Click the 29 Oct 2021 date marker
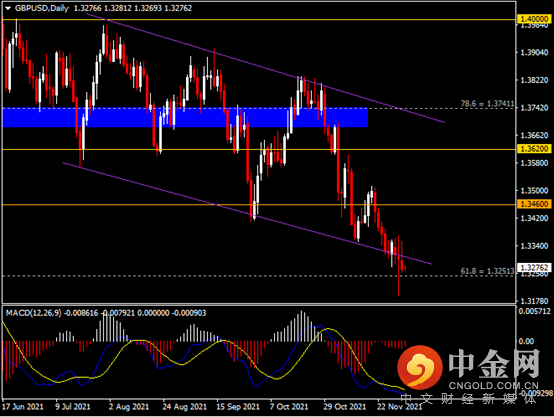 [x=344, y=407]
